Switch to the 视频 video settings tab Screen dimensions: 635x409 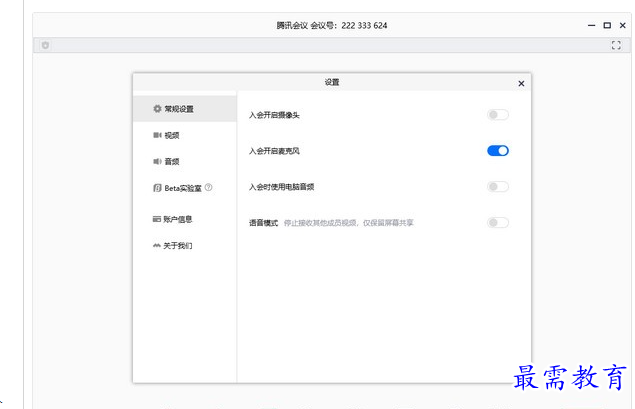pyautogui.click(x=185, y=135)
